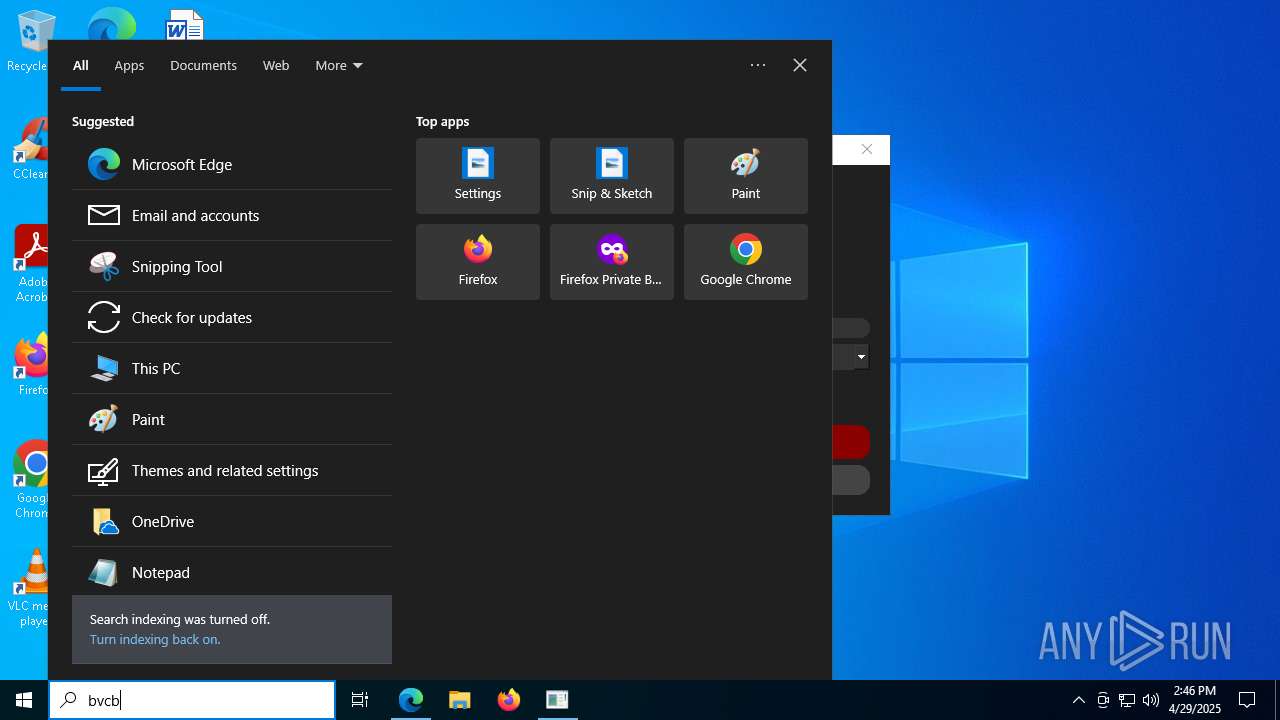
Task: Switch to the All search tab
Action: tap(81, 65)
